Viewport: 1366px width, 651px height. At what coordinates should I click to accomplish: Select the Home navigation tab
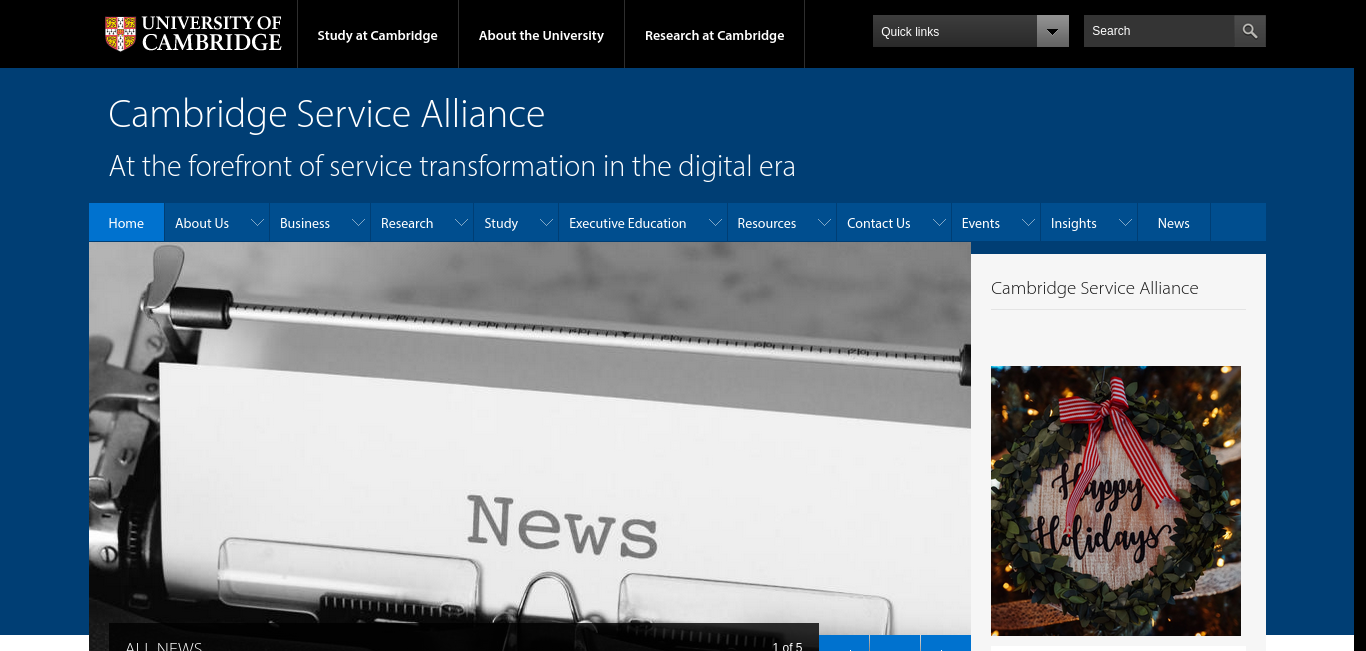126,223
